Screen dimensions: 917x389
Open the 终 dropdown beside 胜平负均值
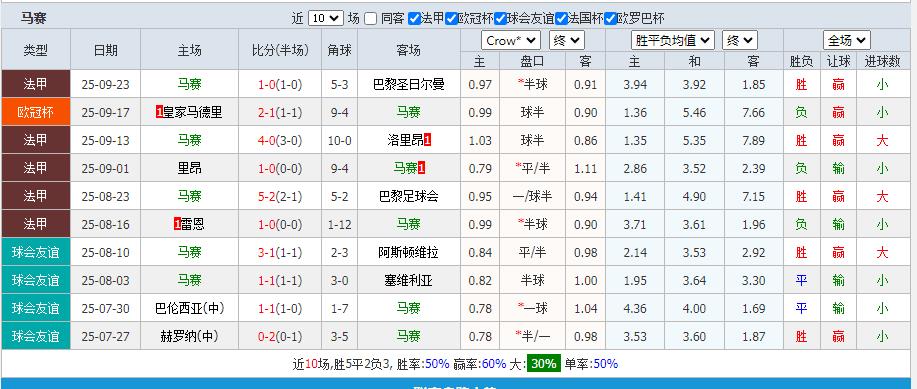point(740,40)
